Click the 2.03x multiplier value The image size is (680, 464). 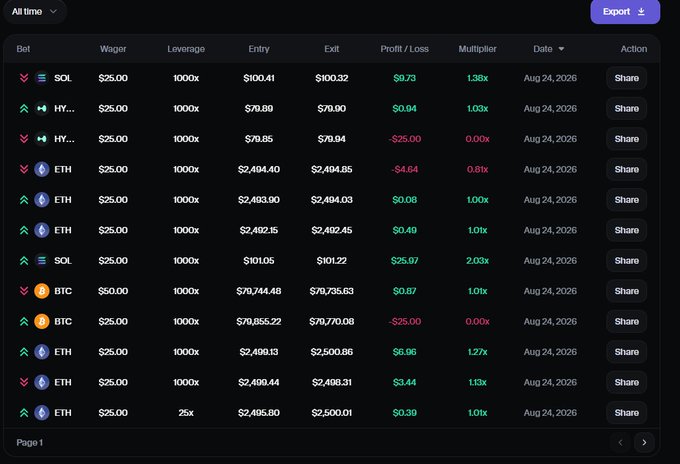pyautogui.click(x=477, y=261)
